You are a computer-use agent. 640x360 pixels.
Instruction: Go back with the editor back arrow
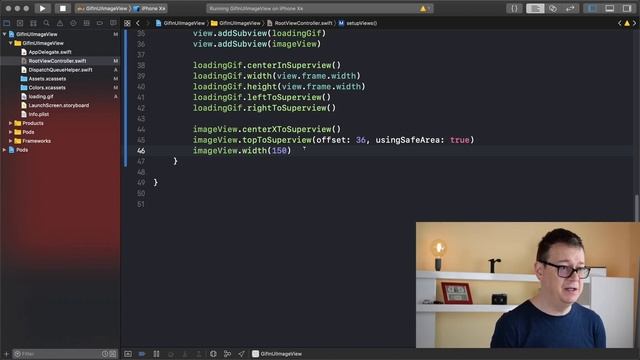(138, 23)
